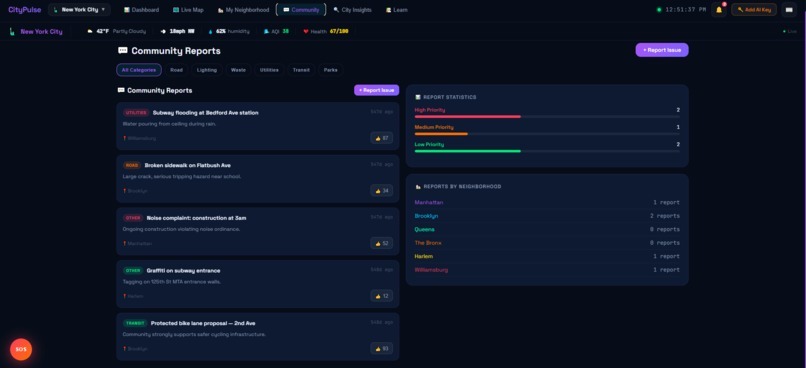Image resolution: width=806 pixels, height=368 pixels.
Task: Click the Report Issue button next to the page title
Action: [662, 50]
